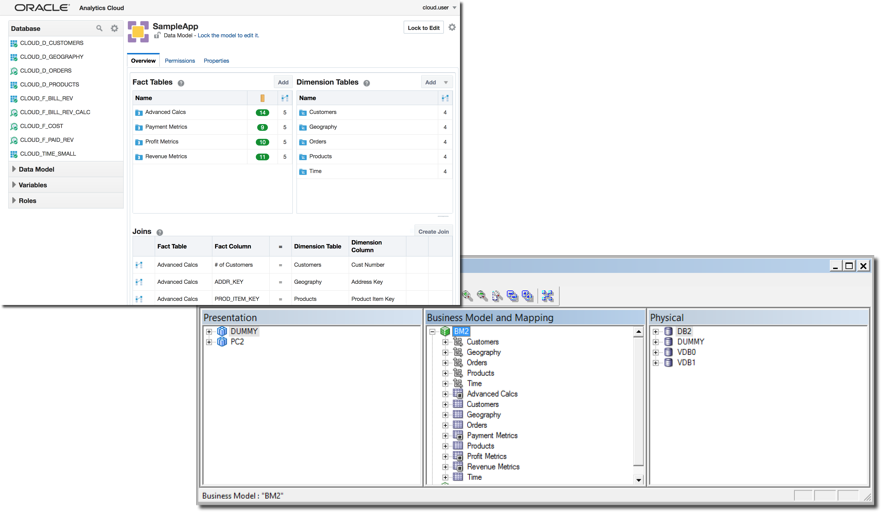The width and height of the screenshot is (884, 512).
Task: Click the Dimension Tables Add button
Action: click(x=431, y=82)
